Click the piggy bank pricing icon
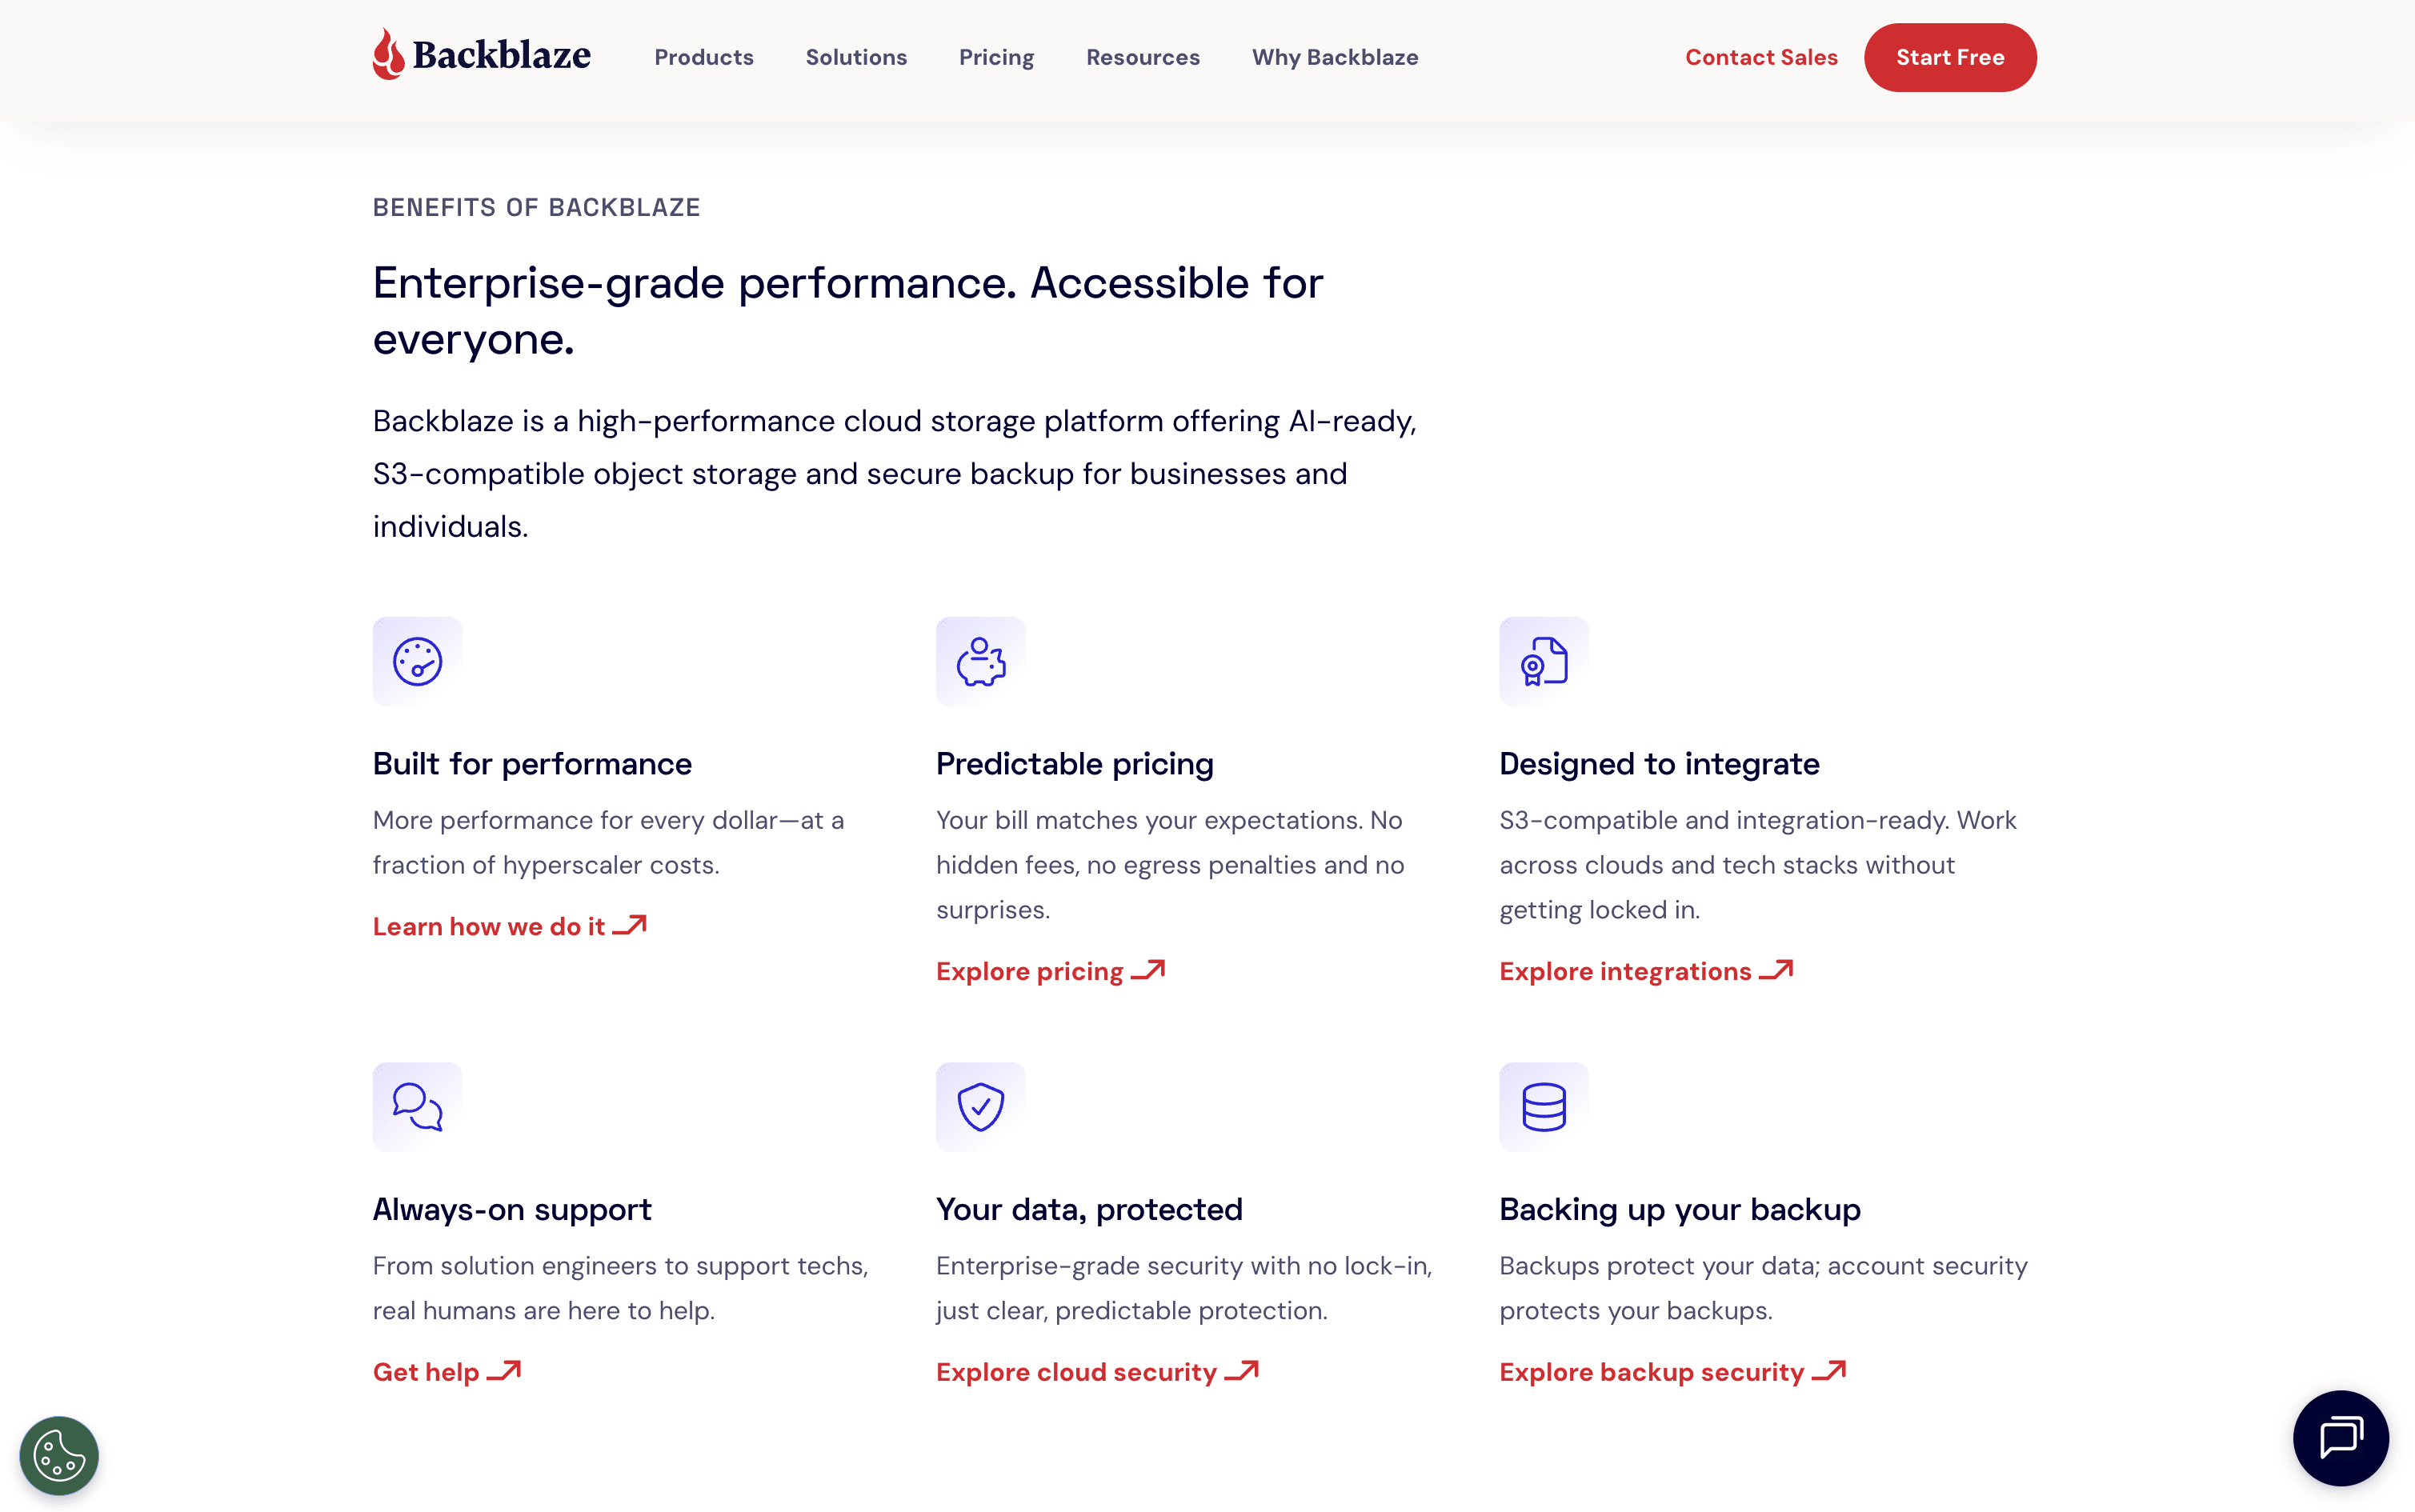This screenshot has height=1512, width=2415. click(x=980, y=661)
